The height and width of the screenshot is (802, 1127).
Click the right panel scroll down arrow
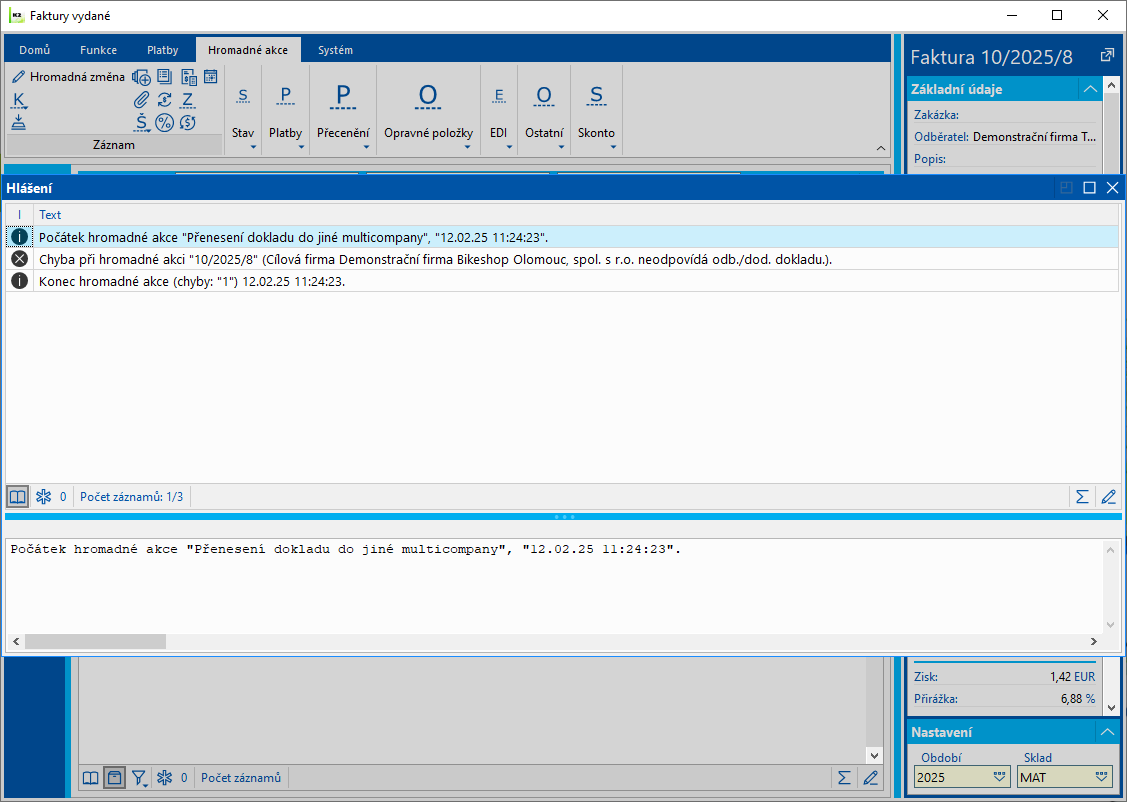point(1111,708)
